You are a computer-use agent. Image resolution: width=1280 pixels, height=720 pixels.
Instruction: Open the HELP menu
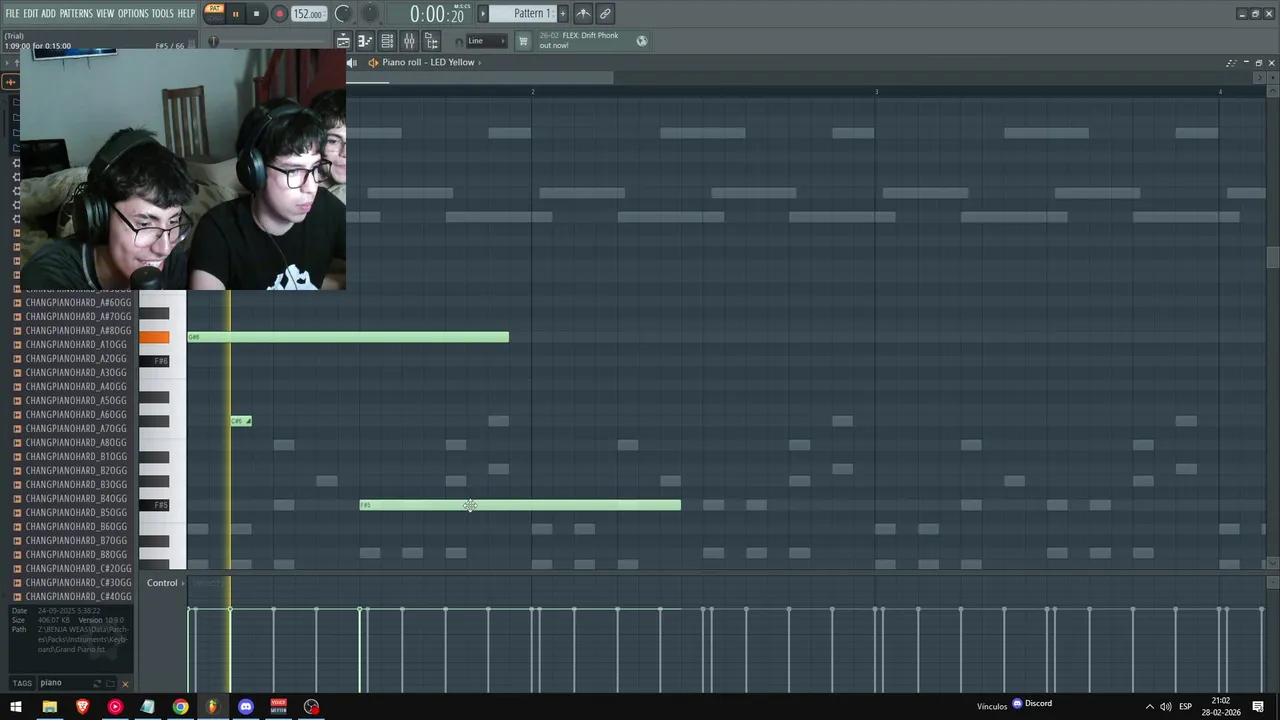[x=186, y=14]
